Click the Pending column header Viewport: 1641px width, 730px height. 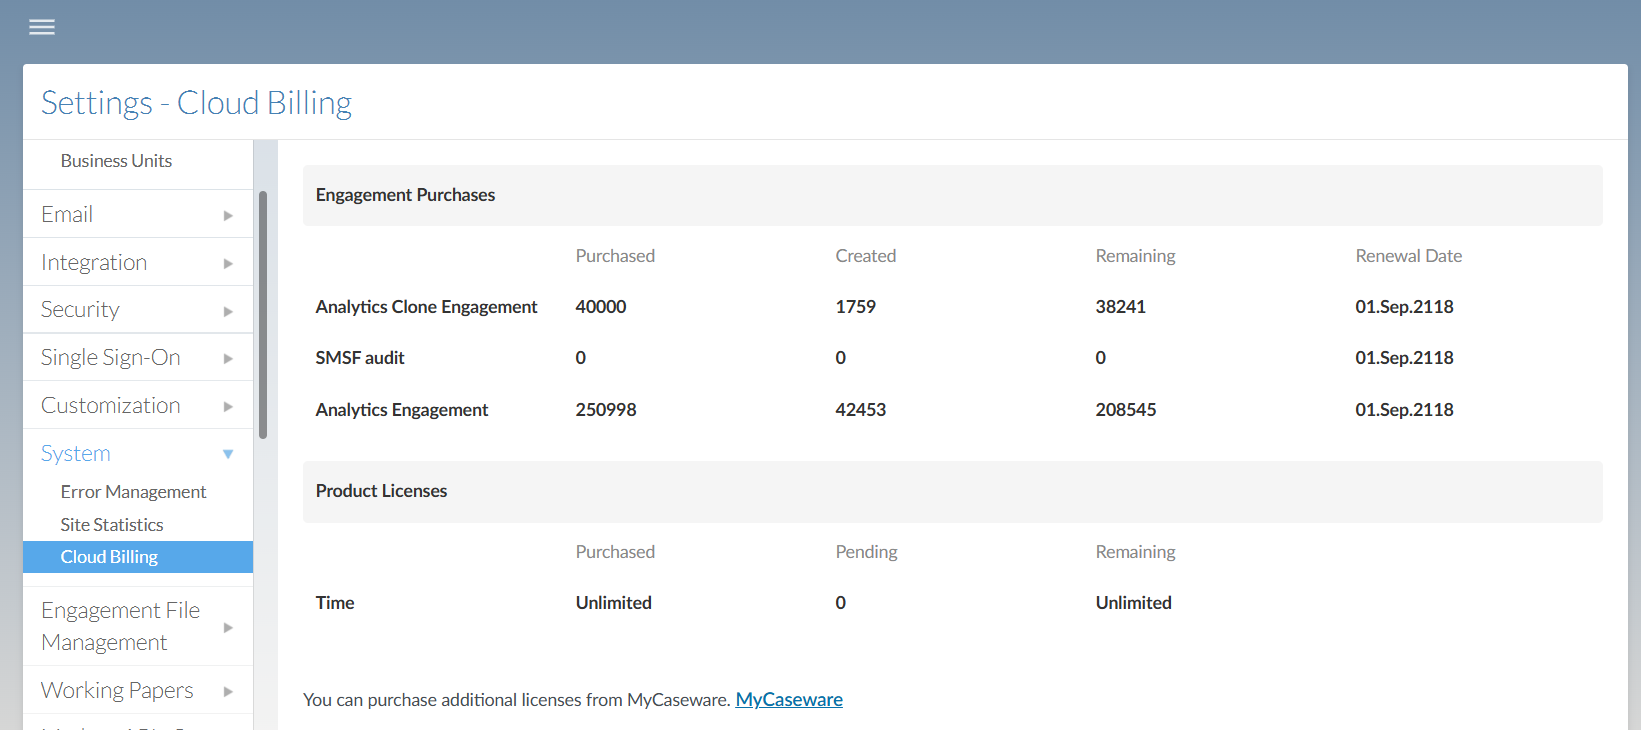(x=867, y=552)
